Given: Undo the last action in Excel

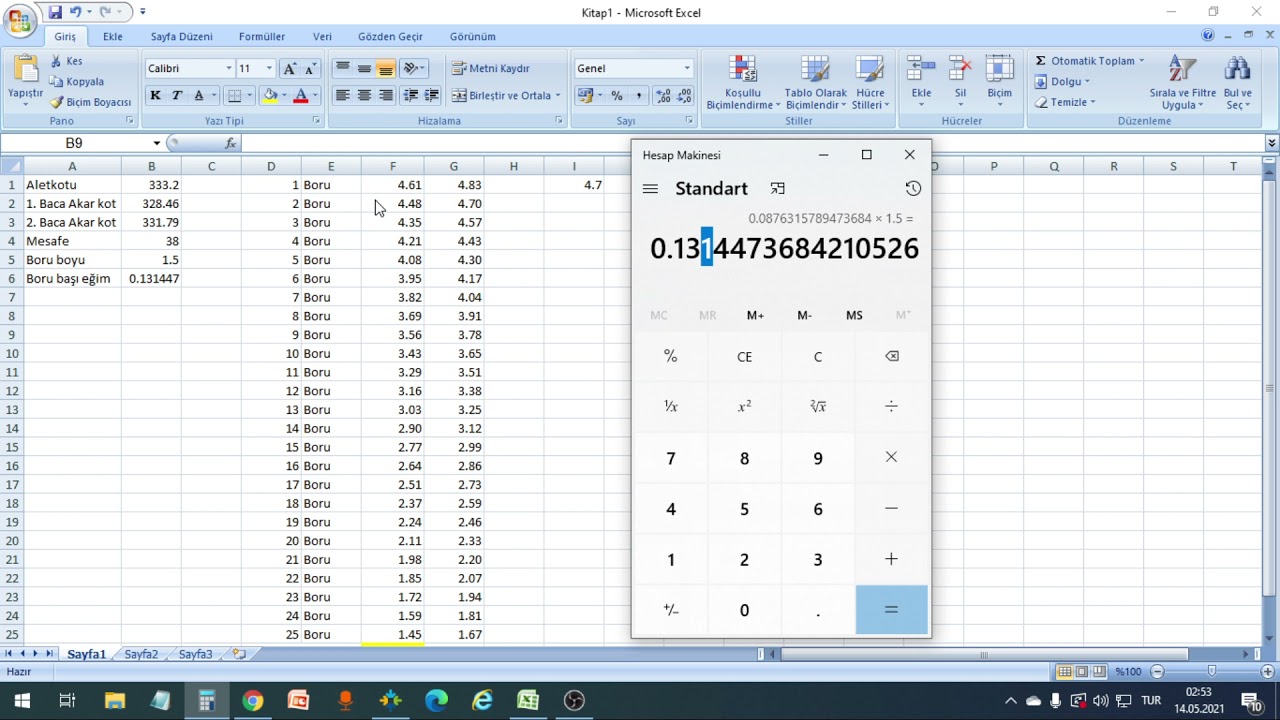Looking at the screenshot, I should (75, 12).
